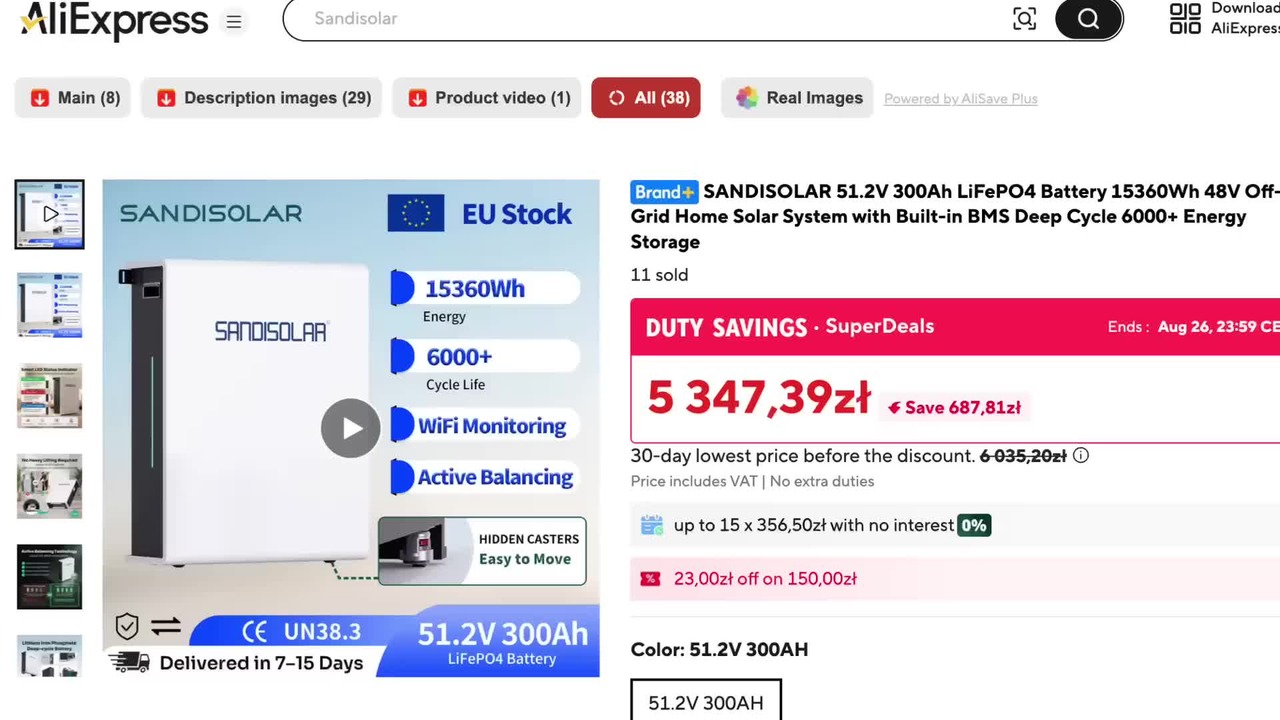Click the All (38) download button
Screen dimensions: 1280x720
tap(646, 98)
